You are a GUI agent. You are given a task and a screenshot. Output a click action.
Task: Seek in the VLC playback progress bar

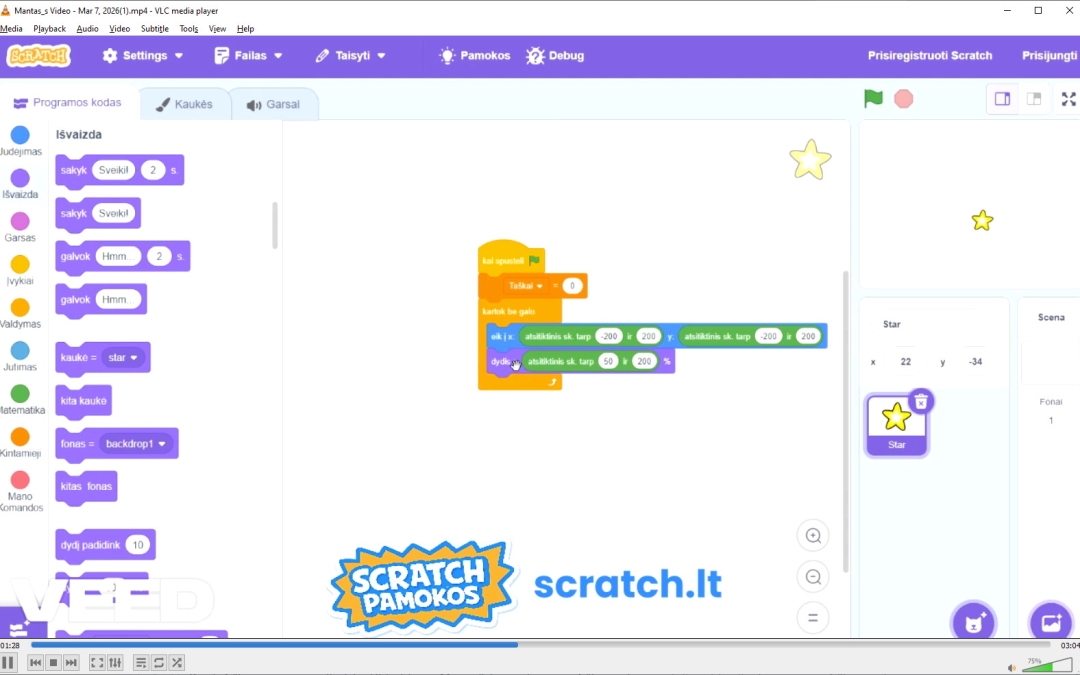point(540,645)
